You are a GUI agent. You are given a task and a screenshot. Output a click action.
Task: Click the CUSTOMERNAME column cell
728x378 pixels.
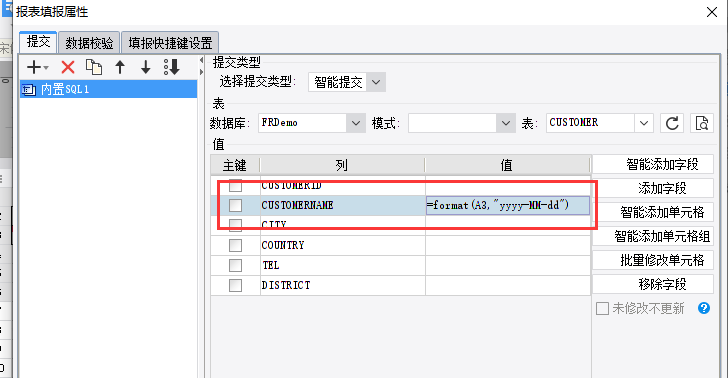(x=343, y=205)
